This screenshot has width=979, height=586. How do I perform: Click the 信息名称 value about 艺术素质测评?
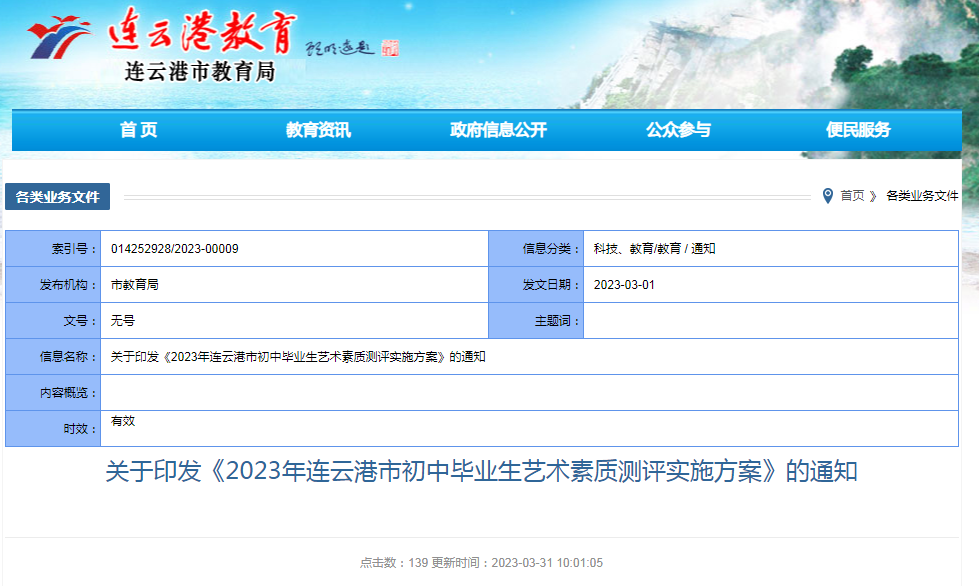click(298, 357)
